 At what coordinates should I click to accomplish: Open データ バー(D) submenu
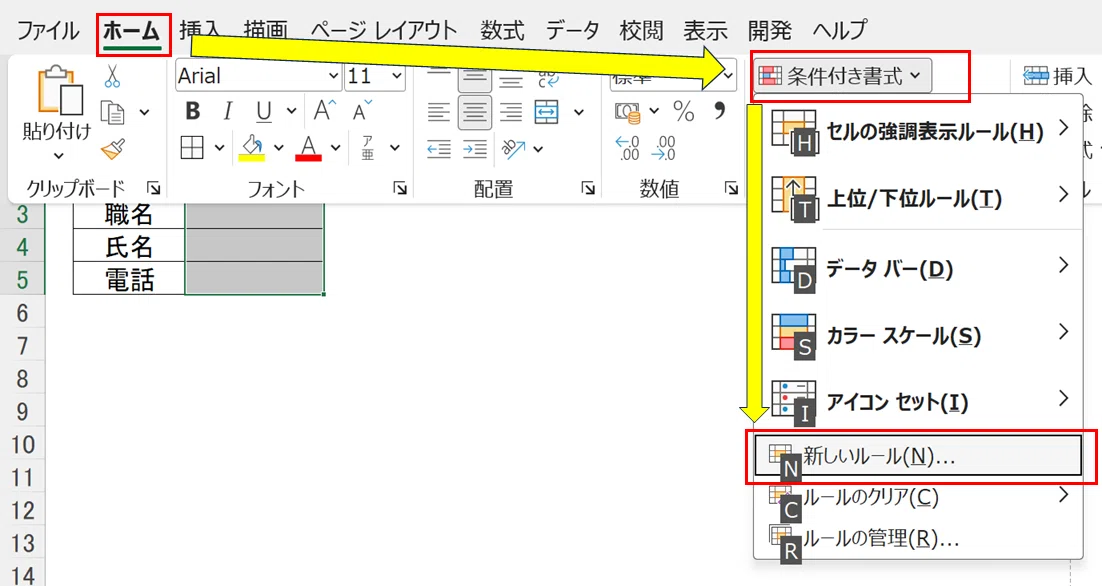tap(918, 268)
